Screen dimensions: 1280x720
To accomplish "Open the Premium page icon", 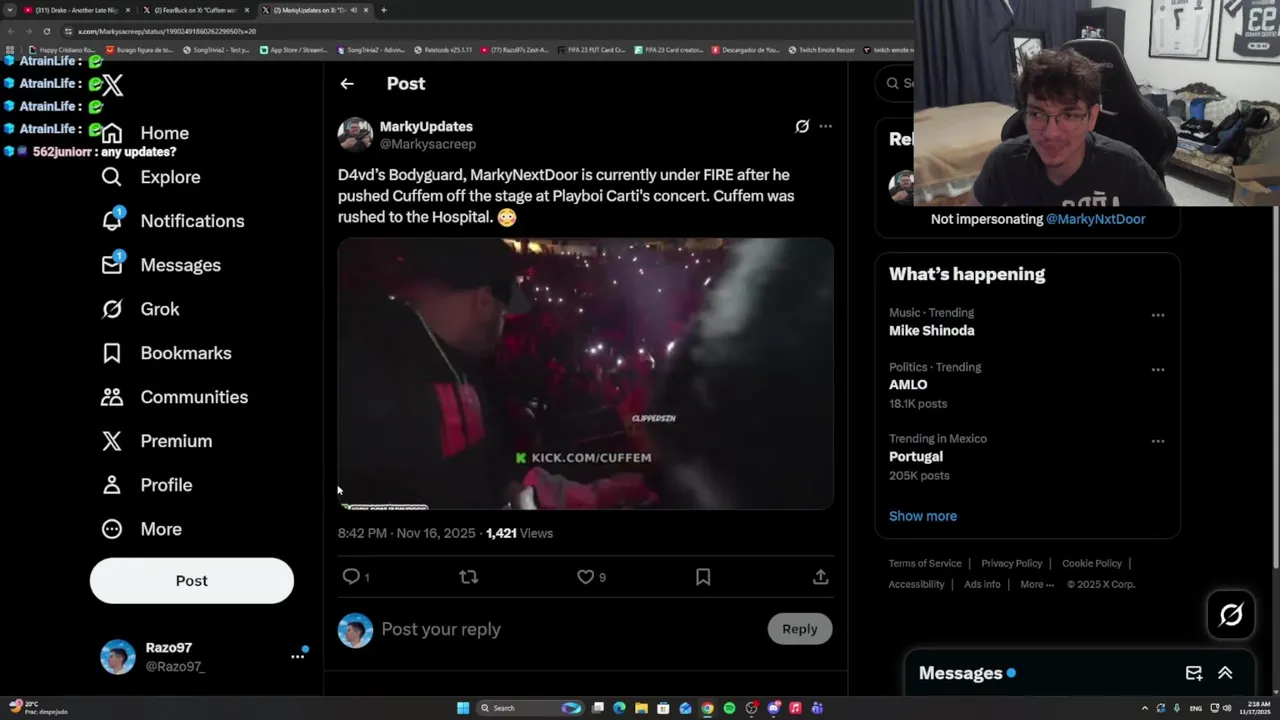I will tap(112, 441).
